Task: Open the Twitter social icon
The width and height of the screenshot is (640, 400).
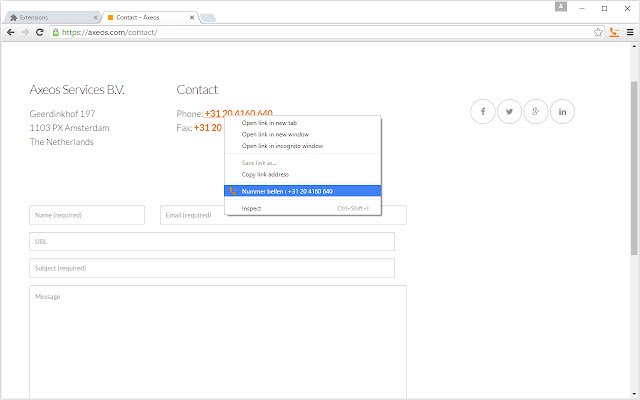Action: click(509, 111)
